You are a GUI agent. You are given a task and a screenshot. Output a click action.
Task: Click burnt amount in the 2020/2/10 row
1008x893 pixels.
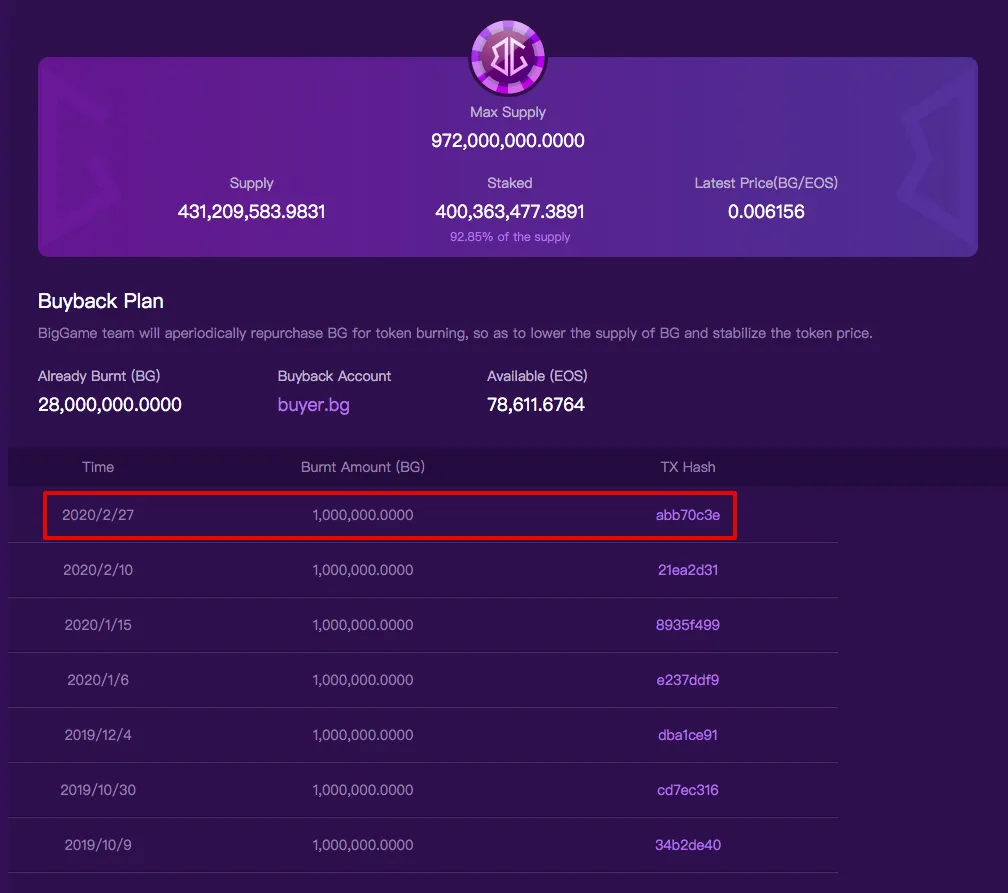[363, 570]
